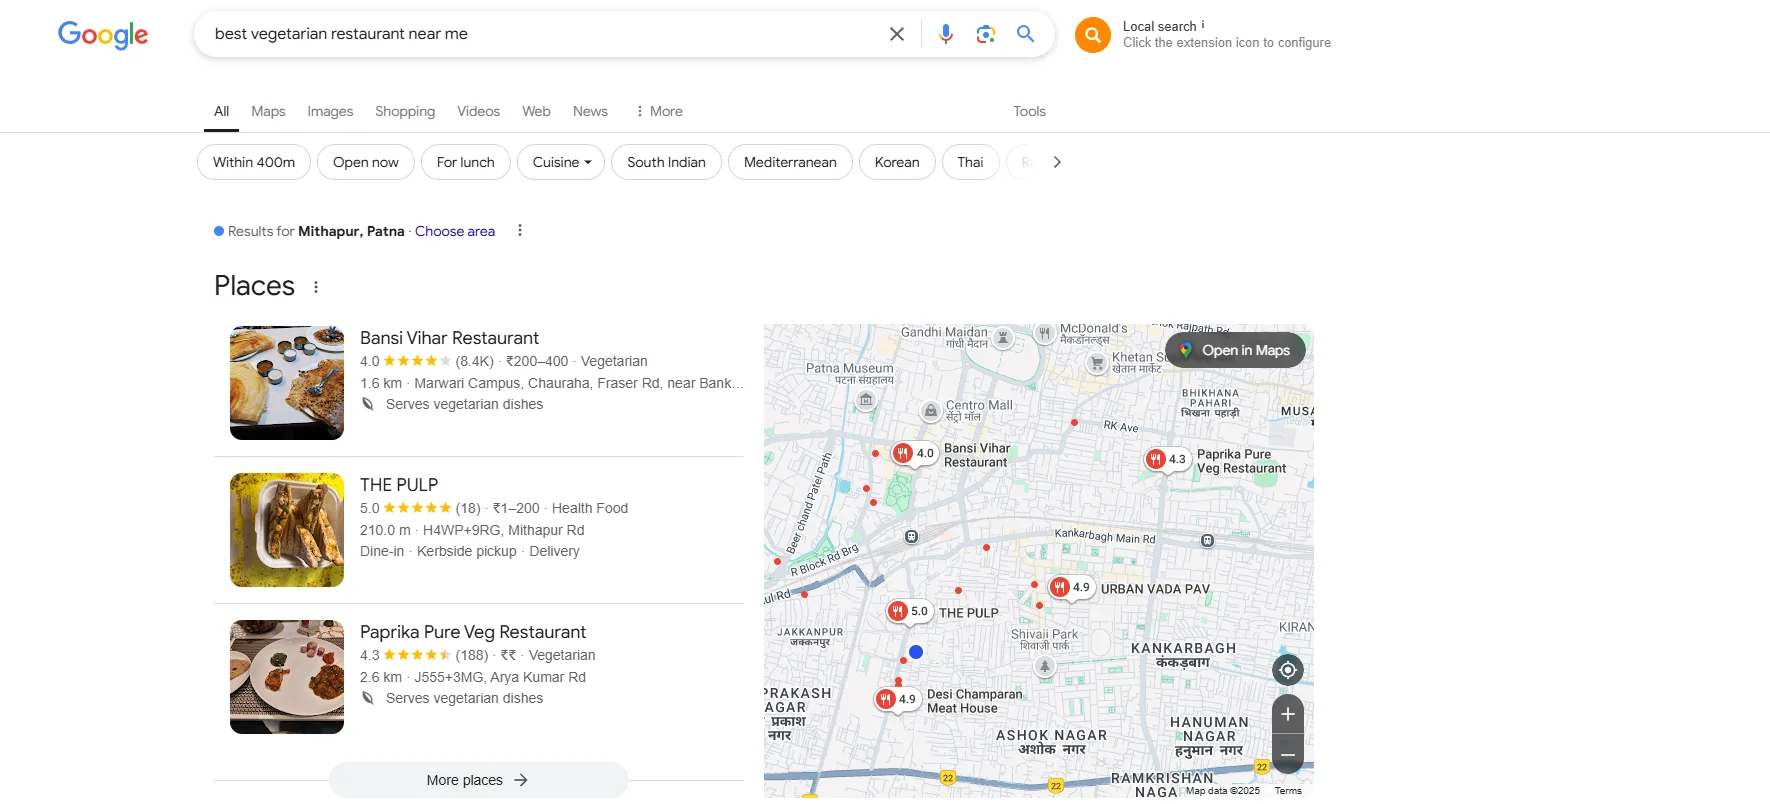This screenshot has height=804, width=1770.
Task: Click the McDonald's map marker
Action: pyautogui.click(x=1044, y=333)
